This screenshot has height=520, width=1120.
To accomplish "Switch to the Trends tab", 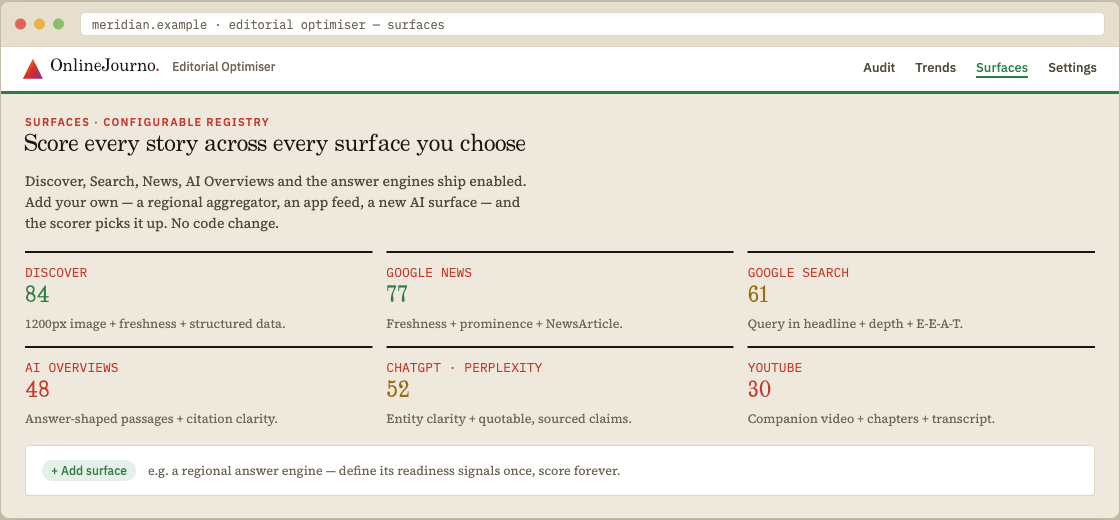I will [x=935, y=68].
